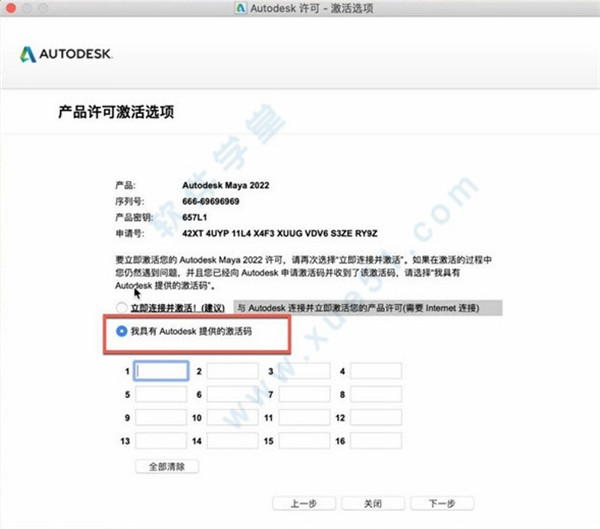600x529 pixels.
Task: Close the window with red button
Action: tap(11, 8)
